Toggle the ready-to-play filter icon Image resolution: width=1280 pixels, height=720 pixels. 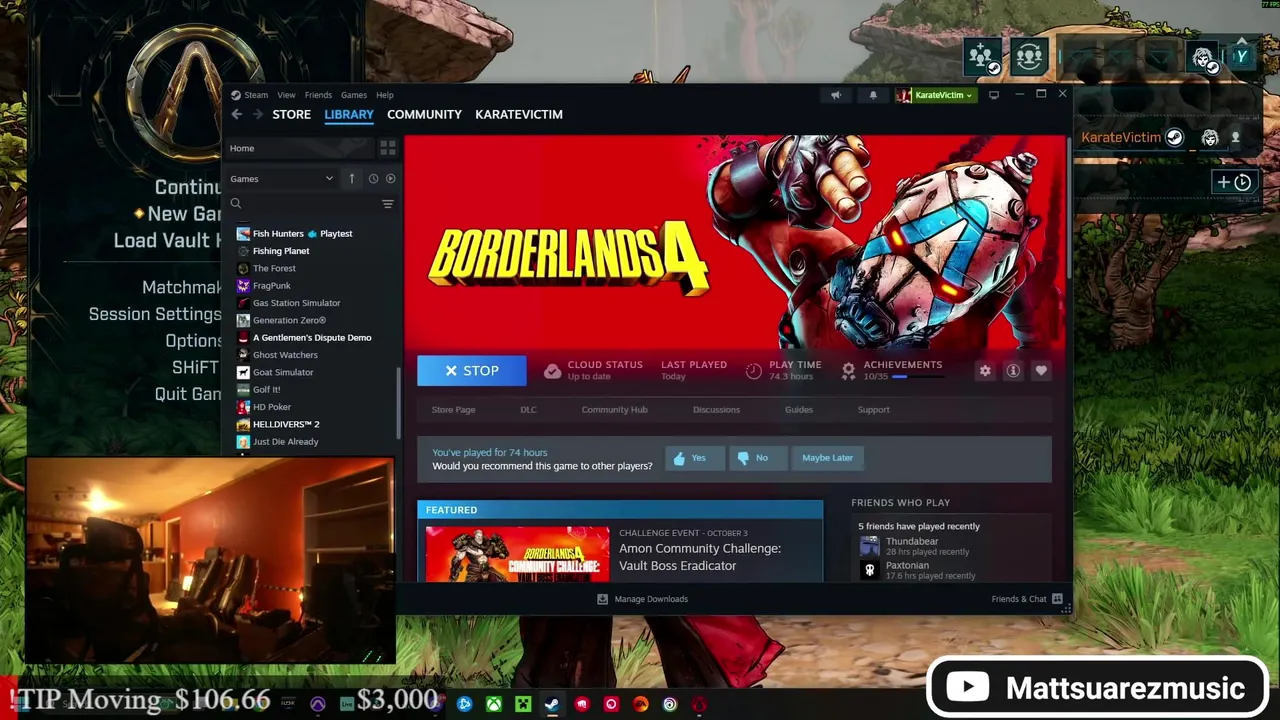pyautogui.click(x=390, y=179)
